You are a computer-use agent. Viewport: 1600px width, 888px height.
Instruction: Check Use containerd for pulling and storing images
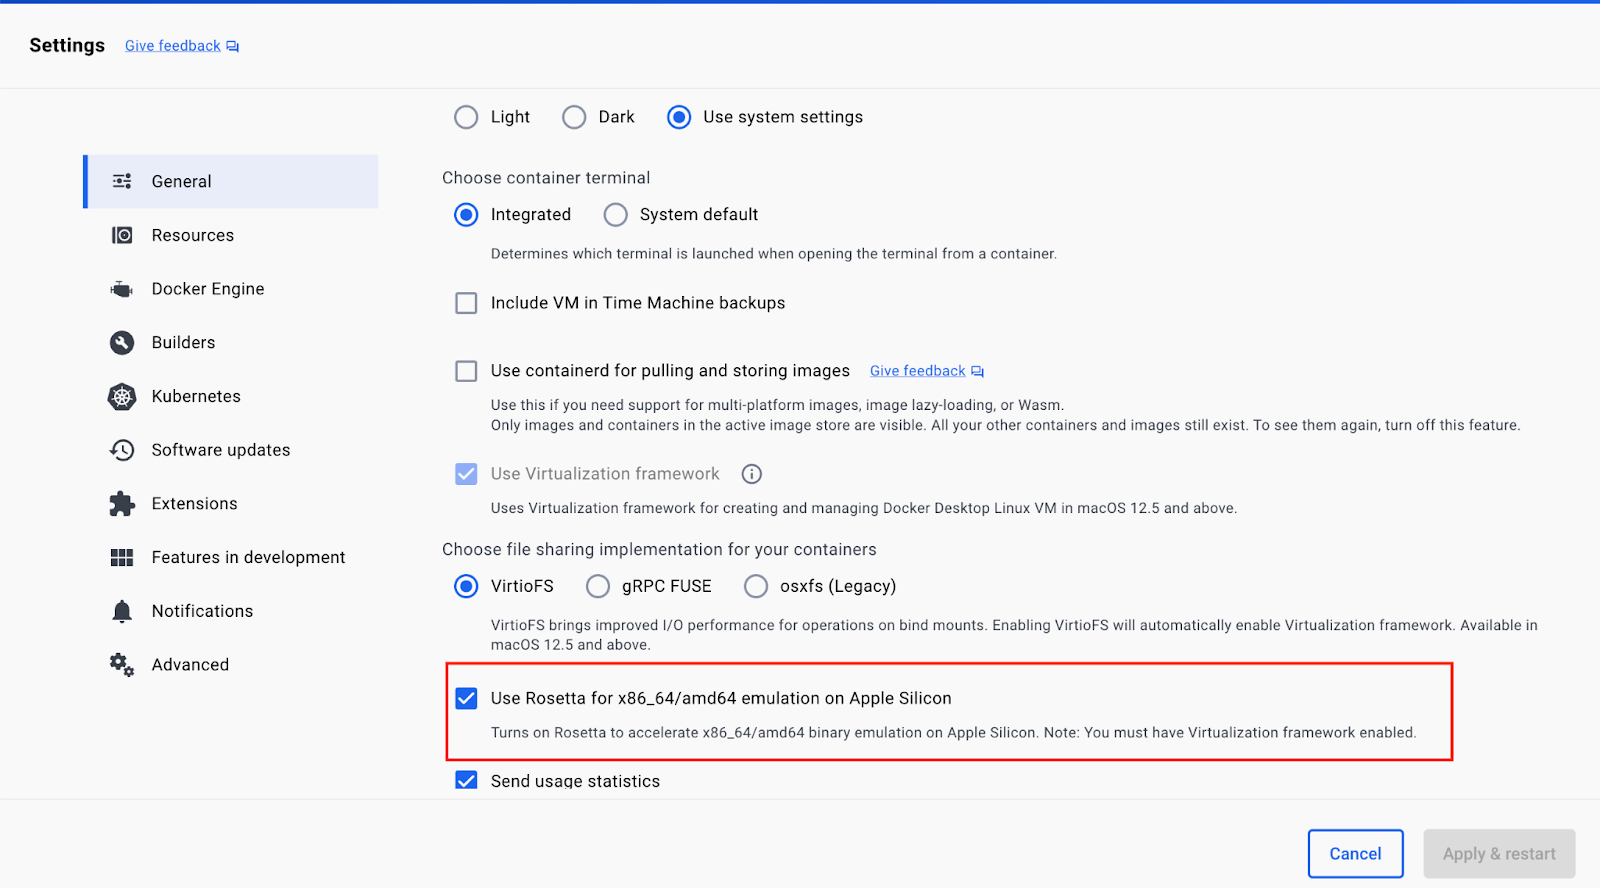pos(466,371)
